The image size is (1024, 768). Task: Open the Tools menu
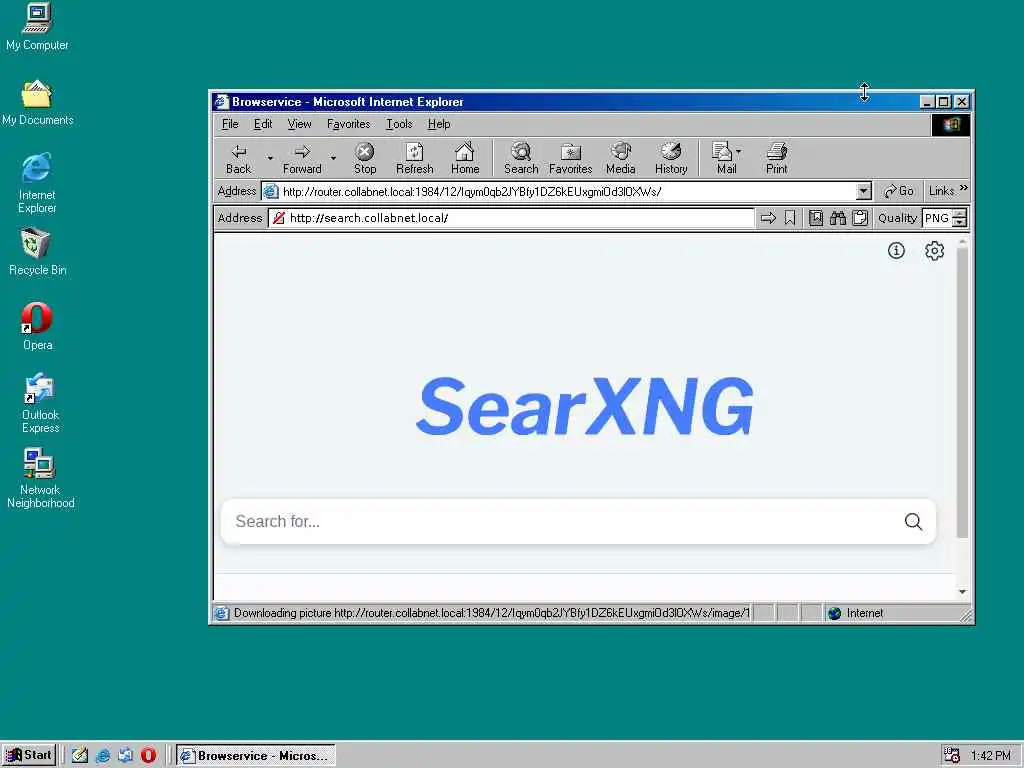tap(399, 124)
